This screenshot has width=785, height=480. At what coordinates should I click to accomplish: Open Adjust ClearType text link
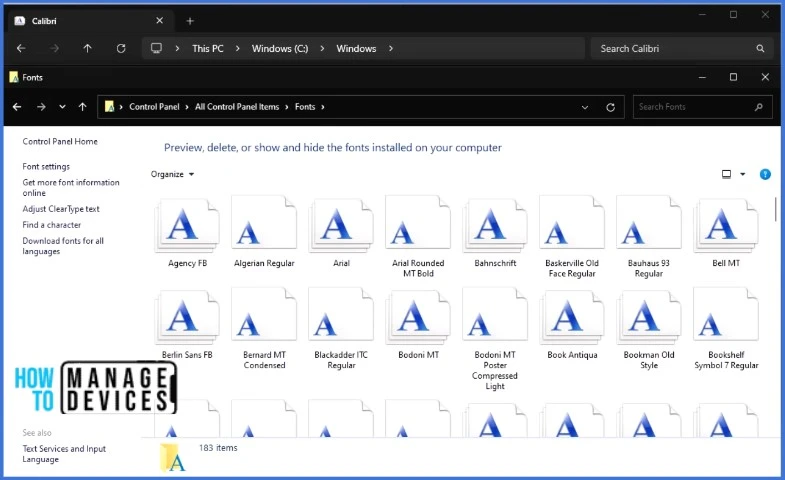click(61, 209)
